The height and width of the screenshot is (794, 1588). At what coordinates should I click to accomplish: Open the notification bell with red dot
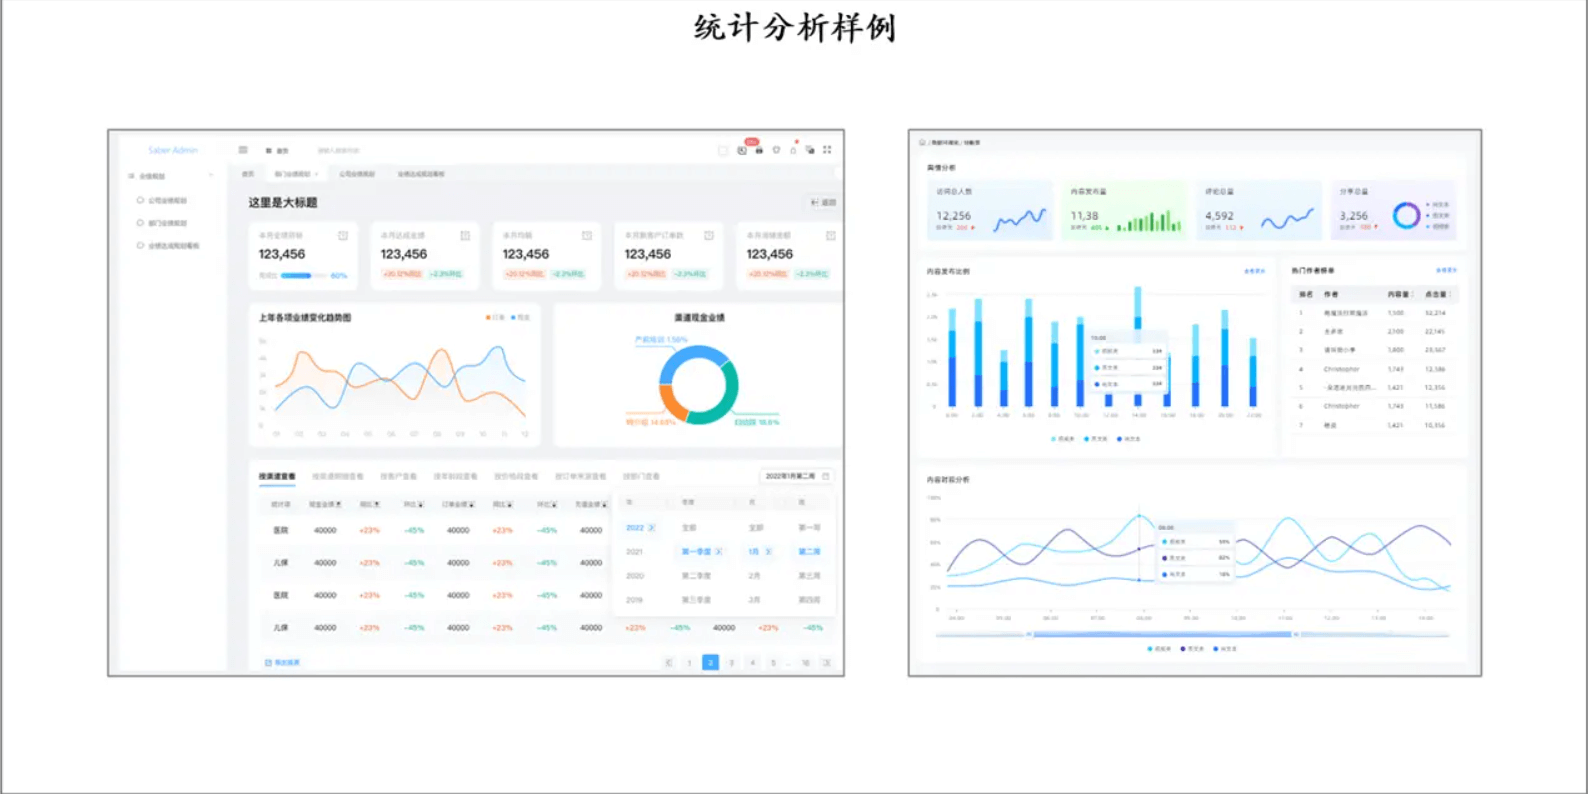(x=793, y=150)
